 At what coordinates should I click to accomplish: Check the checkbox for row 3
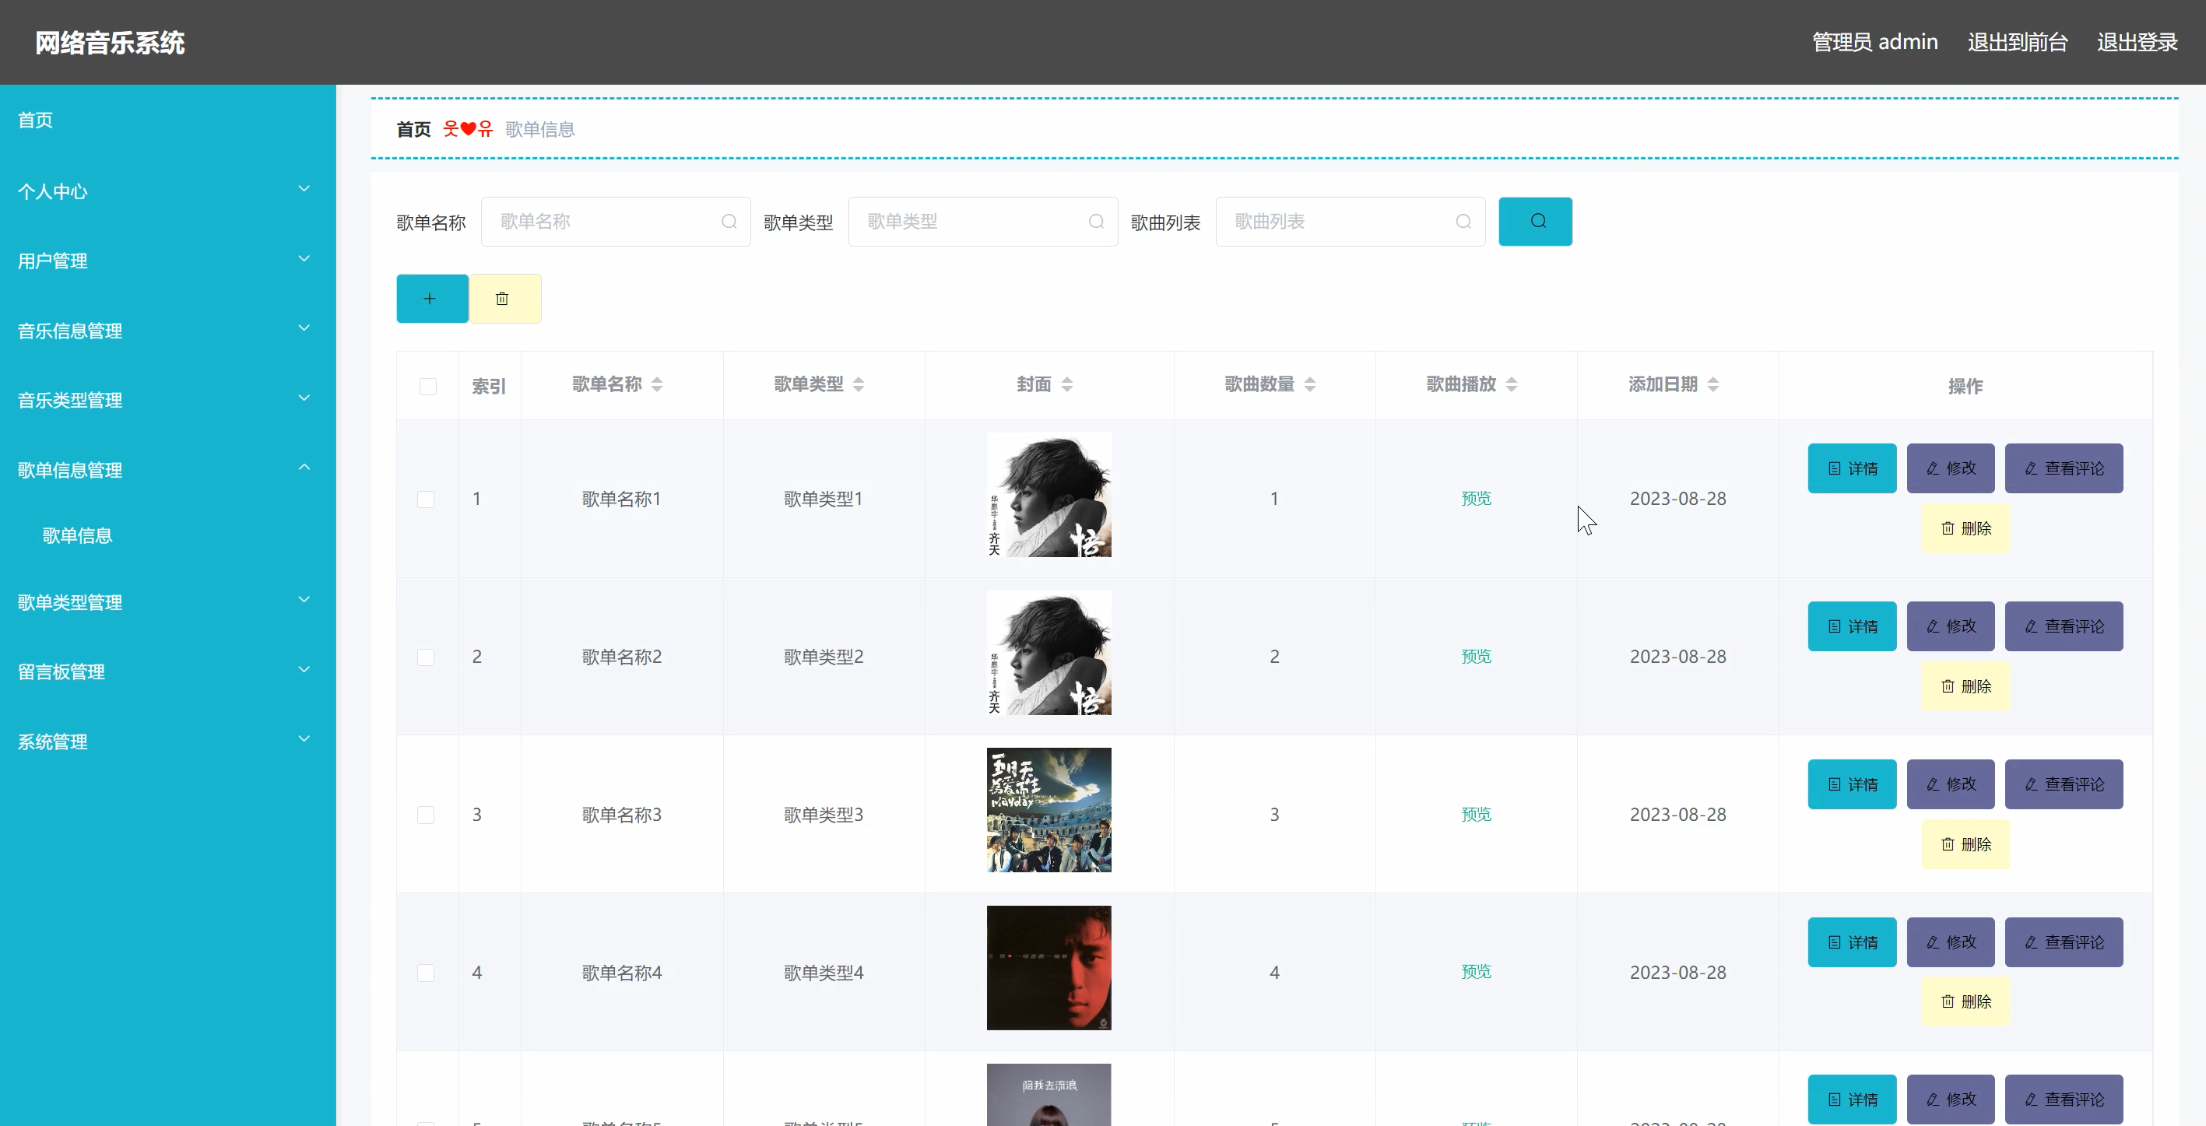(x=426, y=815)
